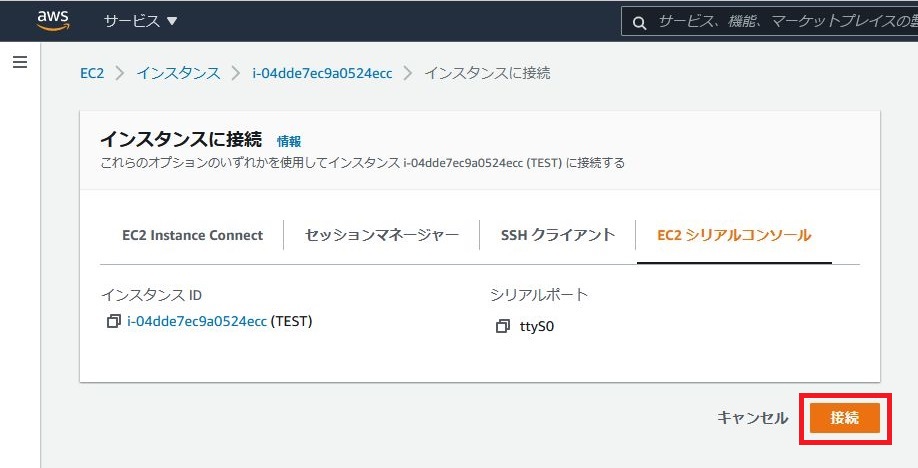Switch to セッションマネージャー tab

point(382,235)
